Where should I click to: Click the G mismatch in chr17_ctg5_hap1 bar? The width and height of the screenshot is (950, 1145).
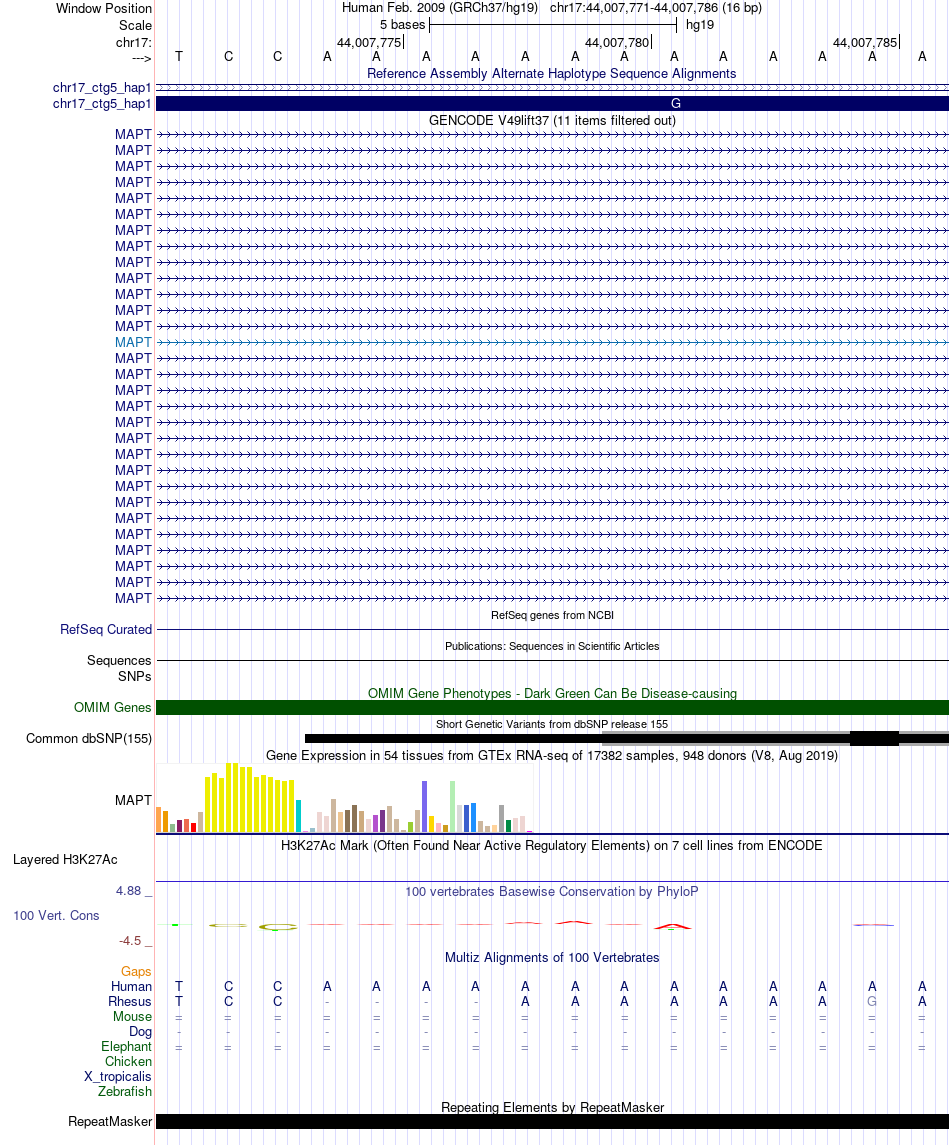[x=675, y=104]
